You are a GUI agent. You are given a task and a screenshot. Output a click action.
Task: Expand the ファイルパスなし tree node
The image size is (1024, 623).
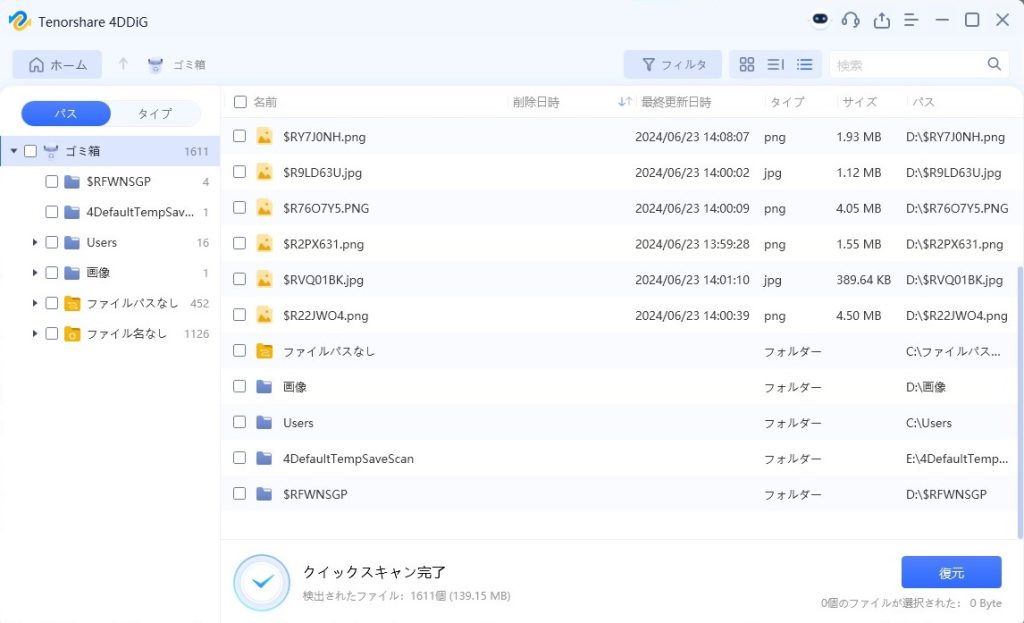[x=35, y=303]
